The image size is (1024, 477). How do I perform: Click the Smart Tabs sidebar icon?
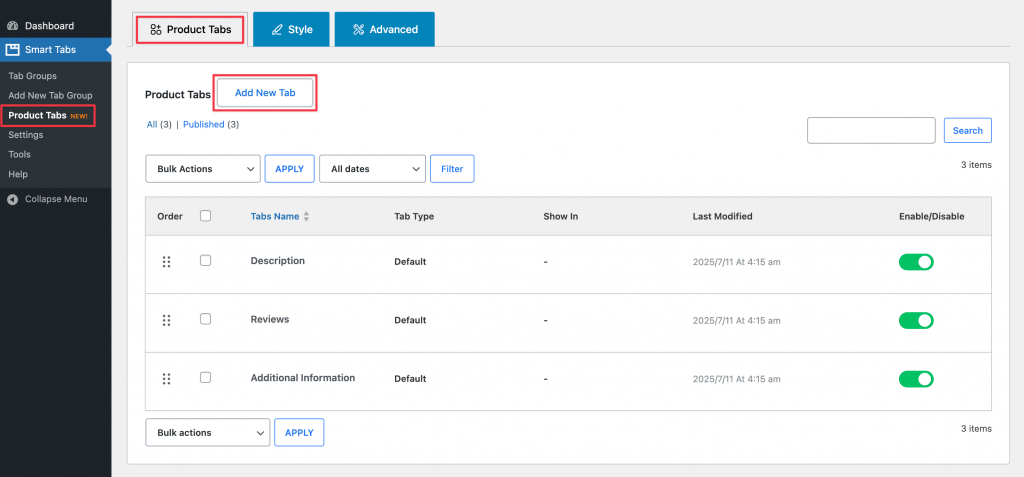(x=12, y=50)
